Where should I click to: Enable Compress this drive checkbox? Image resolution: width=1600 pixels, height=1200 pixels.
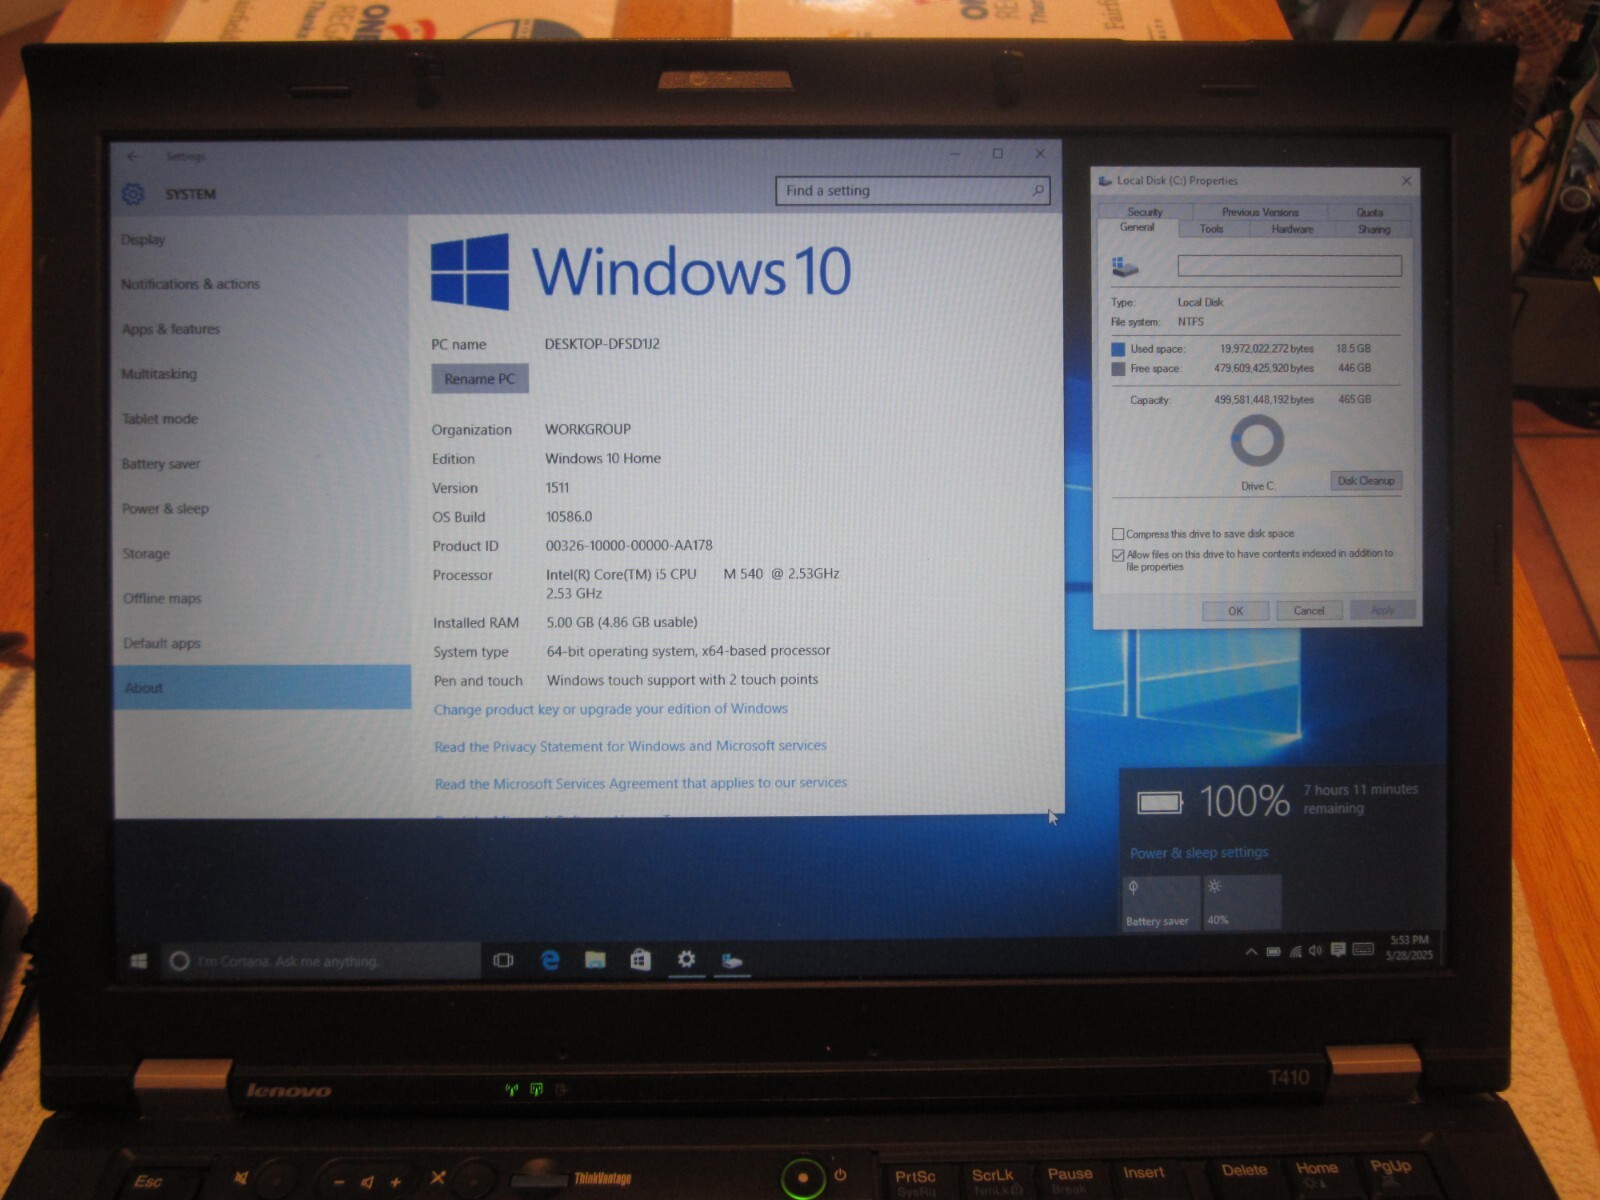pyautogui.click(x=1118, y=534)
